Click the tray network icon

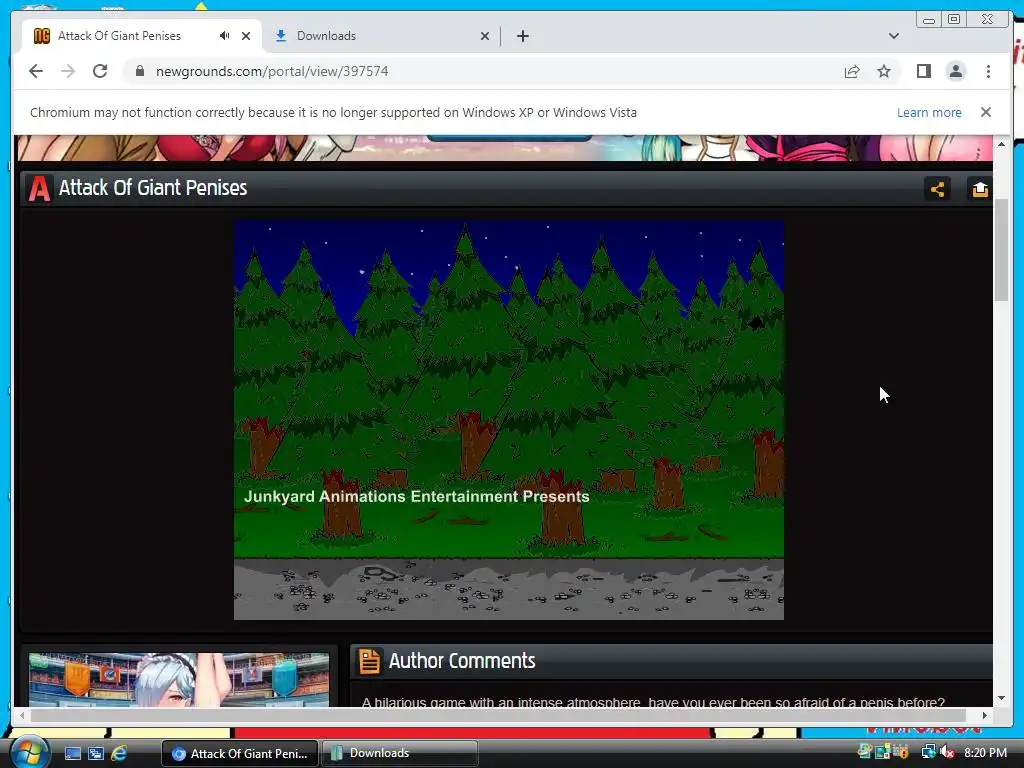point(928,752)
